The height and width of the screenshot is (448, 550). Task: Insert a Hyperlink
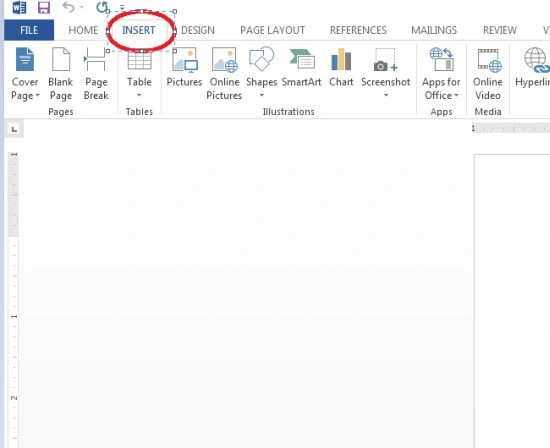pos(532,68)
